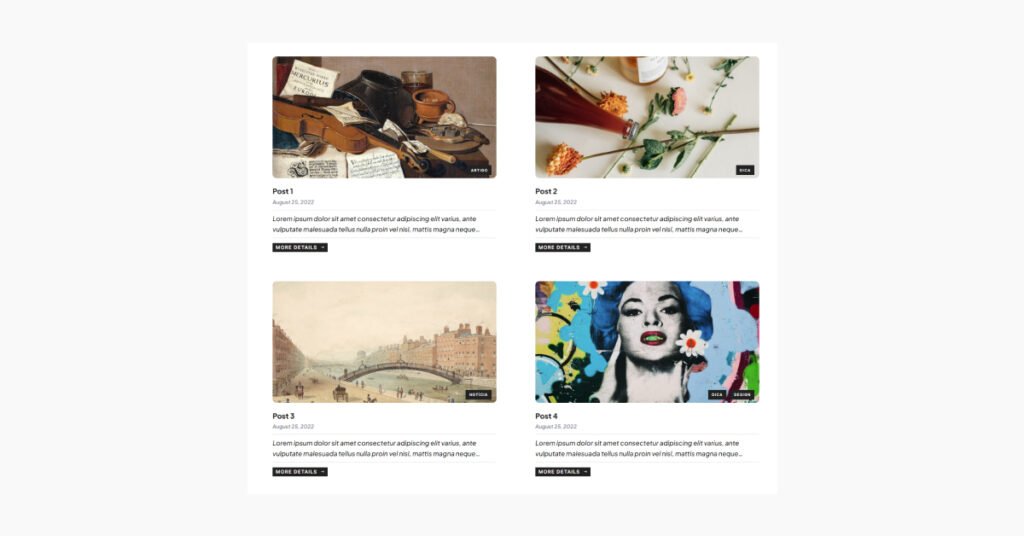
Task: Click the Lorem ipsum excerpt of Post 4
Action: coord(639,449)
